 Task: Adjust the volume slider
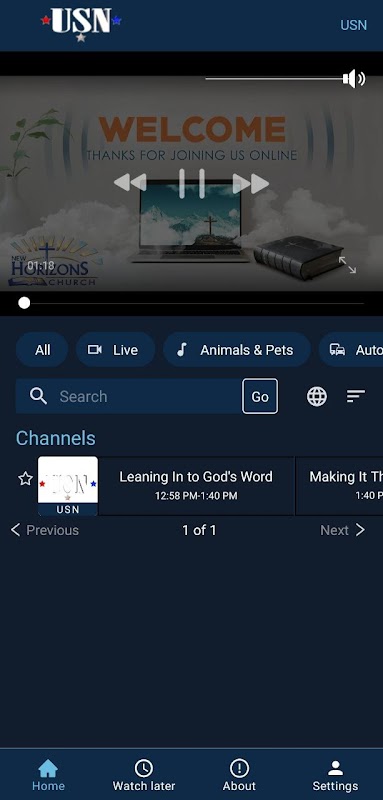click(274, 79)
